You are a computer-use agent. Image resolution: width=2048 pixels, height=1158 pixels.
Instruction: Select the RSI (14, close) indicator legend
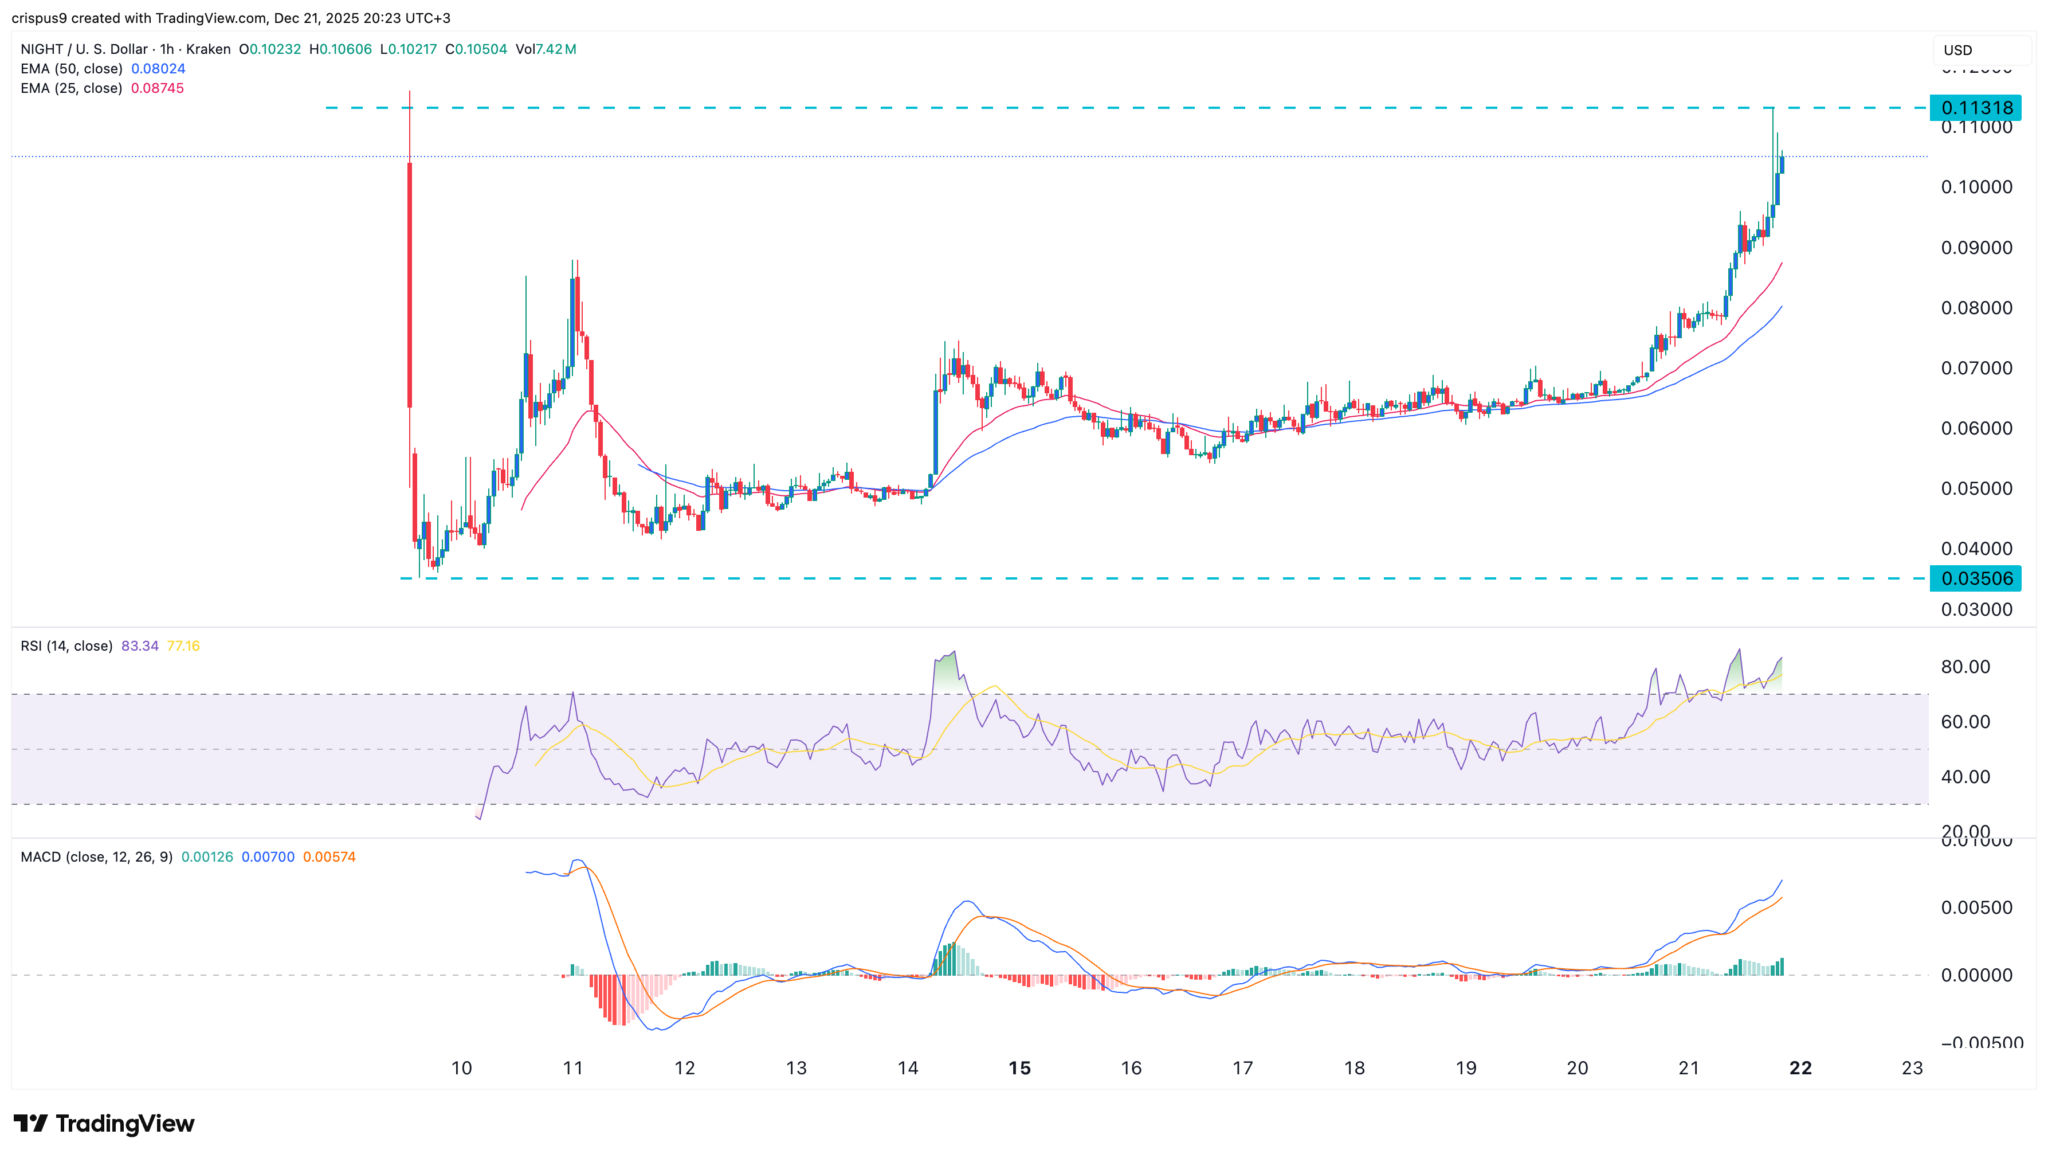(x=66, y=646)
